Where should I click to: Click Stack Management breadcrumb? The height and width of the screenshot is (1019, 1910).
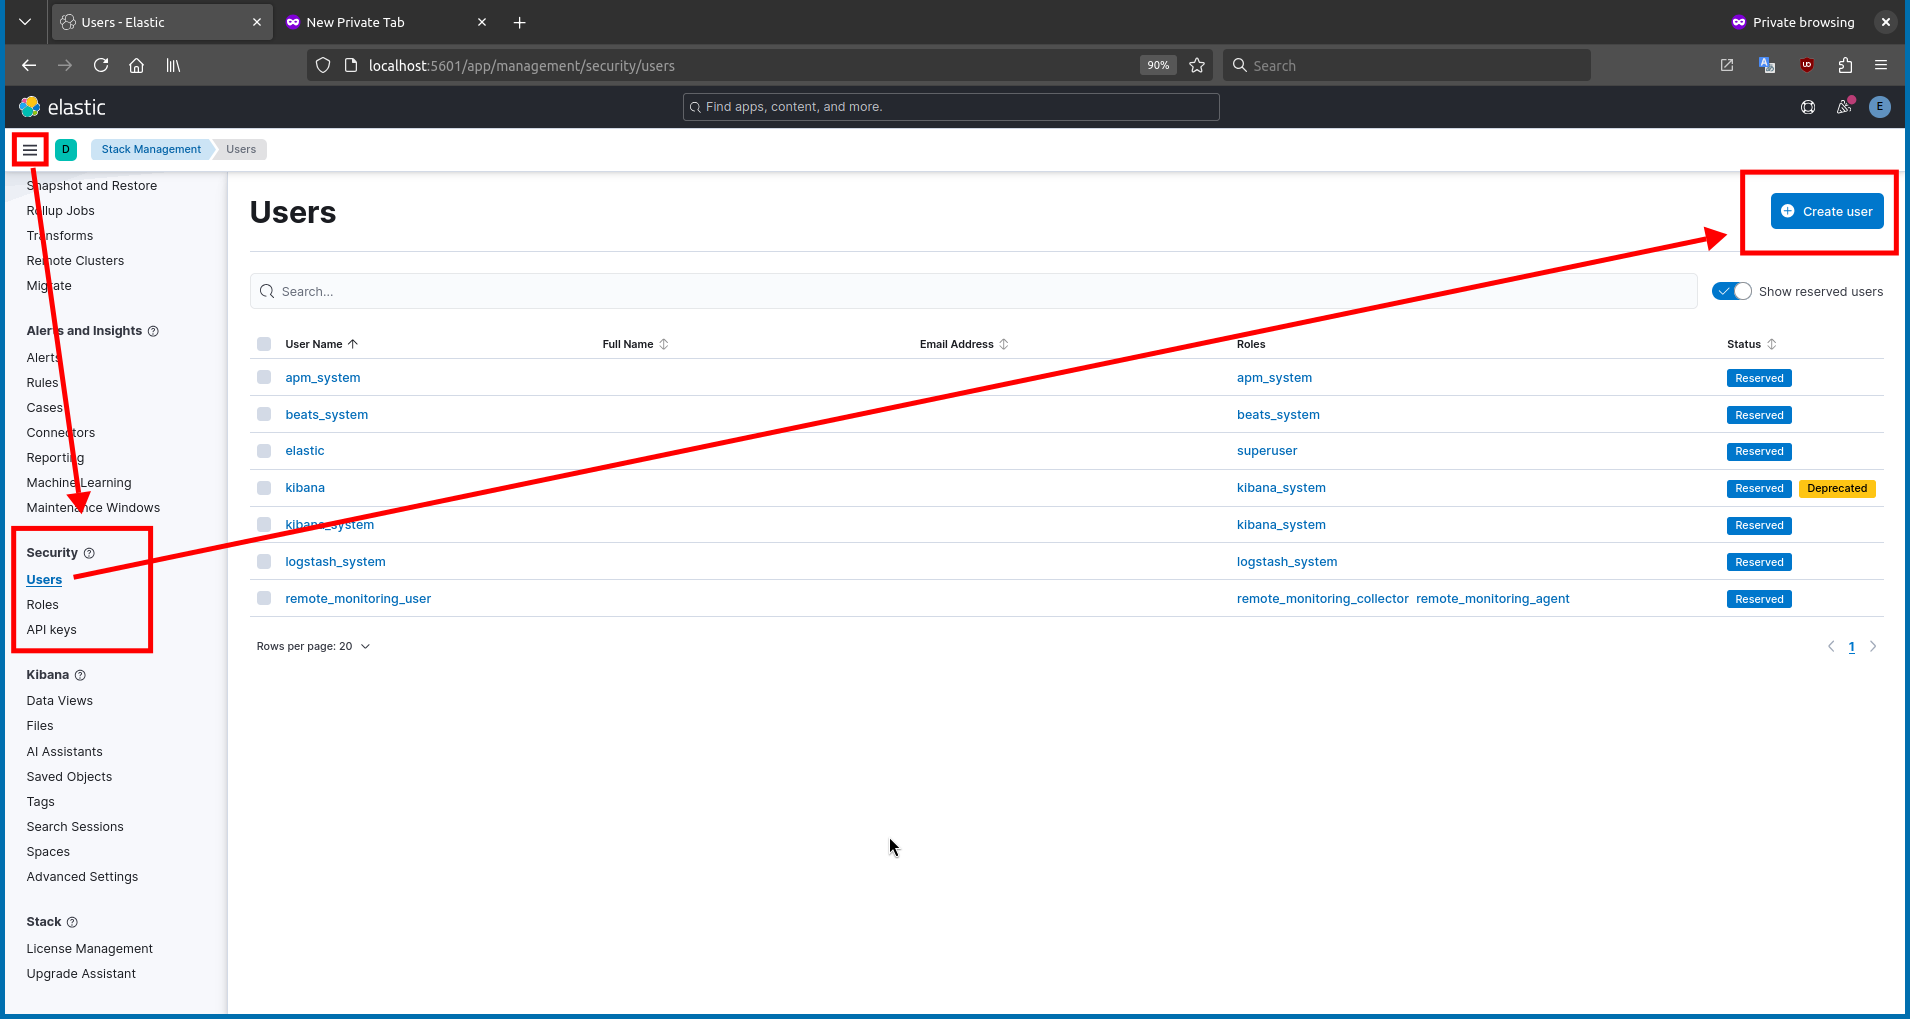click(x=151, y=150)
